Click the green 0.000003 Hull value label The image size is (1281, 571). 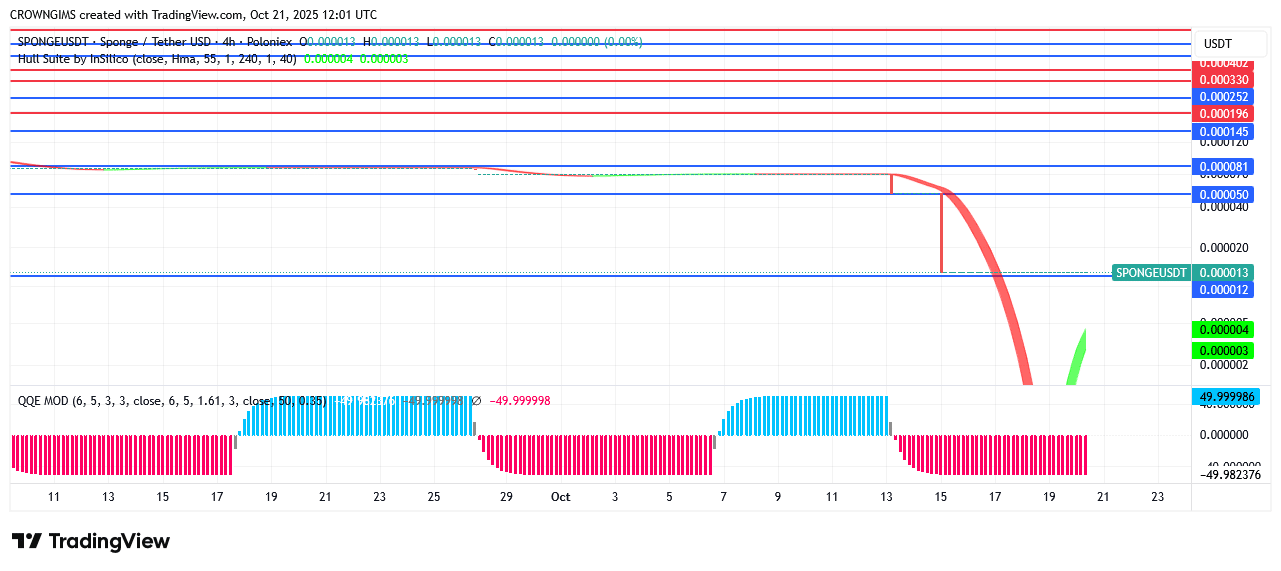[x=1223, y=351]
